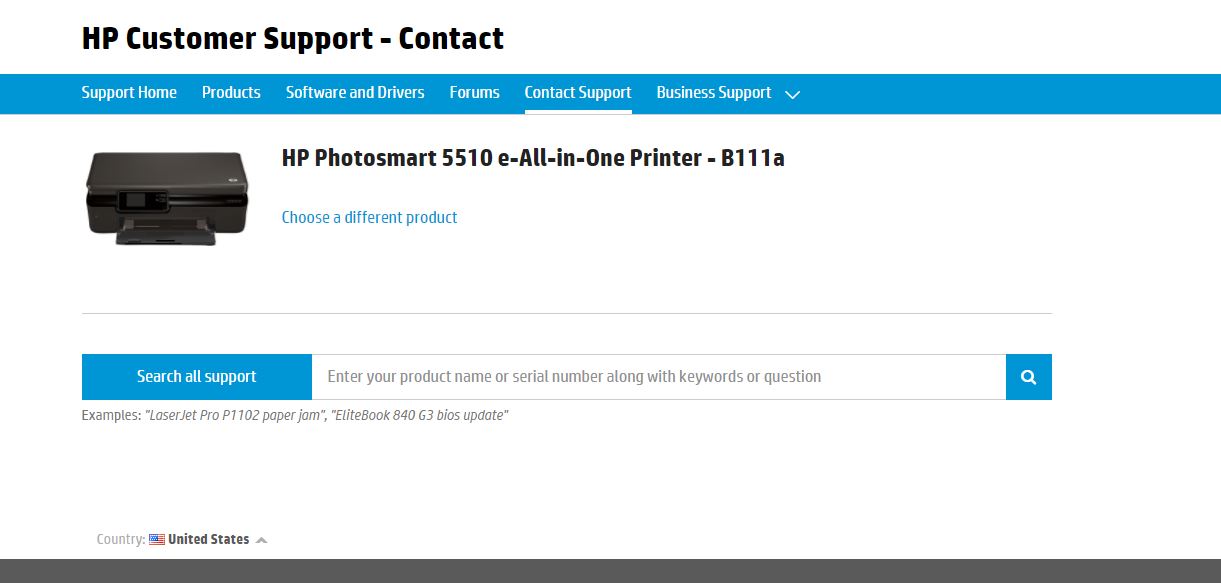Click Choose a different product link
The width and height of the screenshot is (1221, 583).
point(370,217)
